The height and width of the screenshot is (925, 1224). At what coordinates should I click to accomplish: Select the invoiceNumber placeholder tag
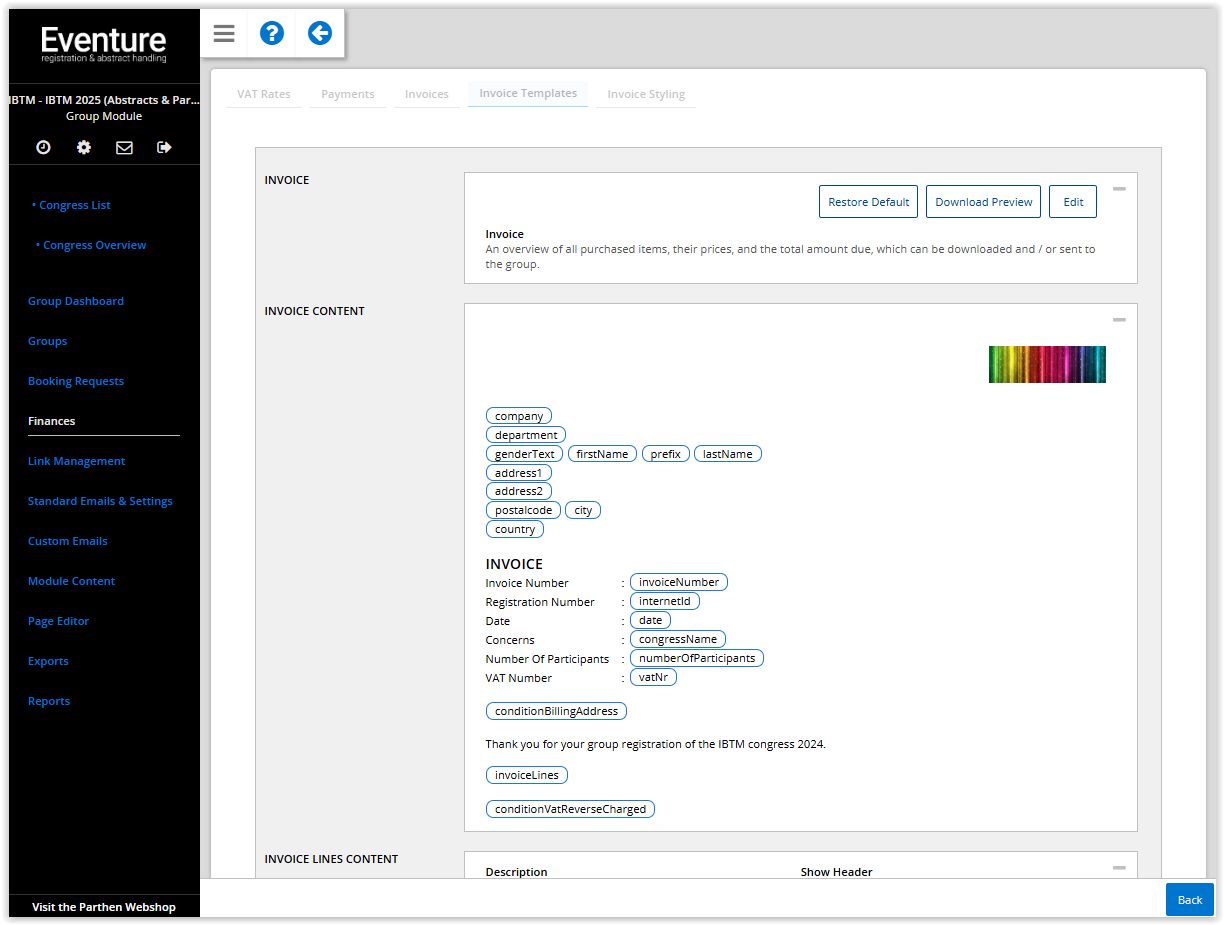[679, 582]
